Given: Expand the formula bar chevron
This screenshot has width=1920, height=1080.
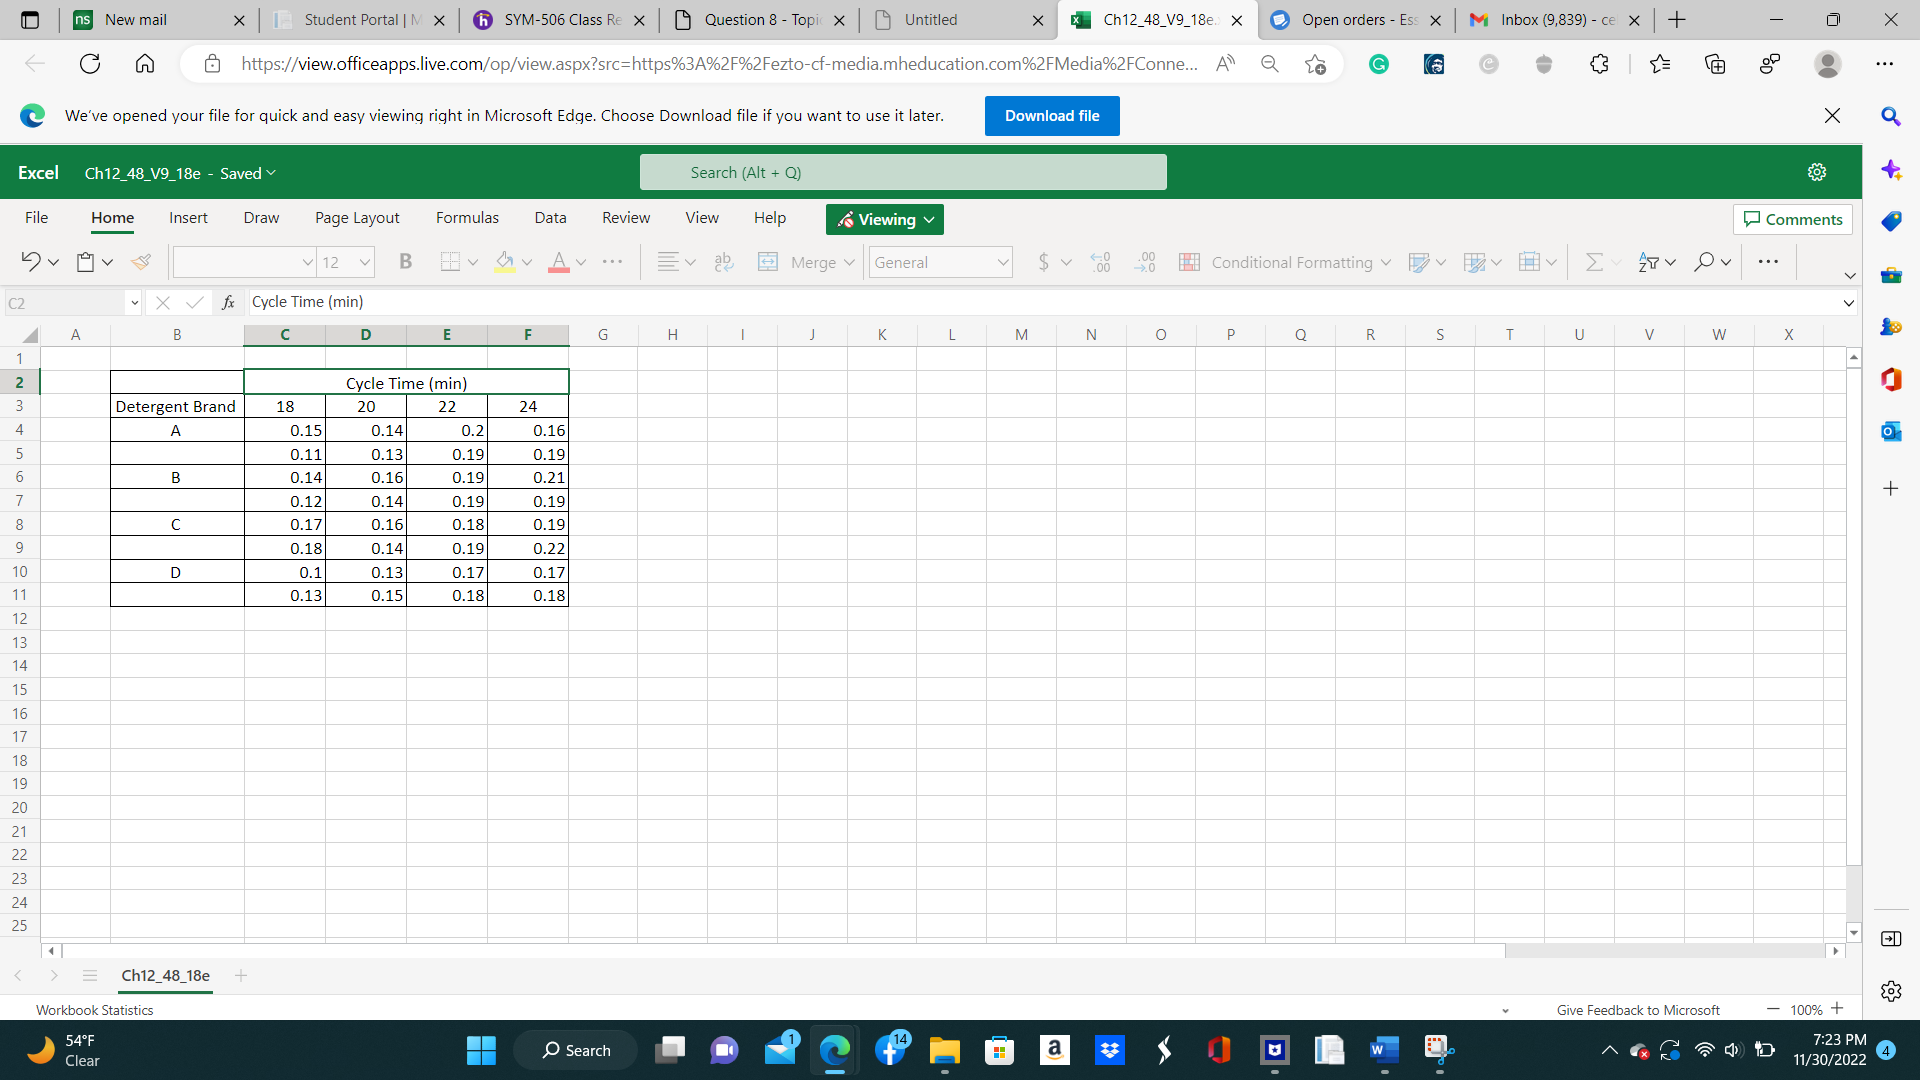Looking at the screenshot, I should pos(1848,302).
